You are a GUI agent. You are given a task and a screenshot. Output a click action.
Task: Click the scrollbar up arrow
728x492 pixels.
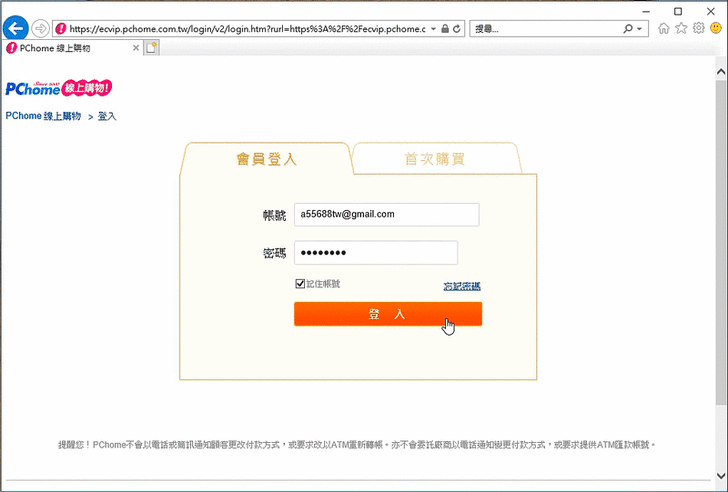click(x=721, y=71)
